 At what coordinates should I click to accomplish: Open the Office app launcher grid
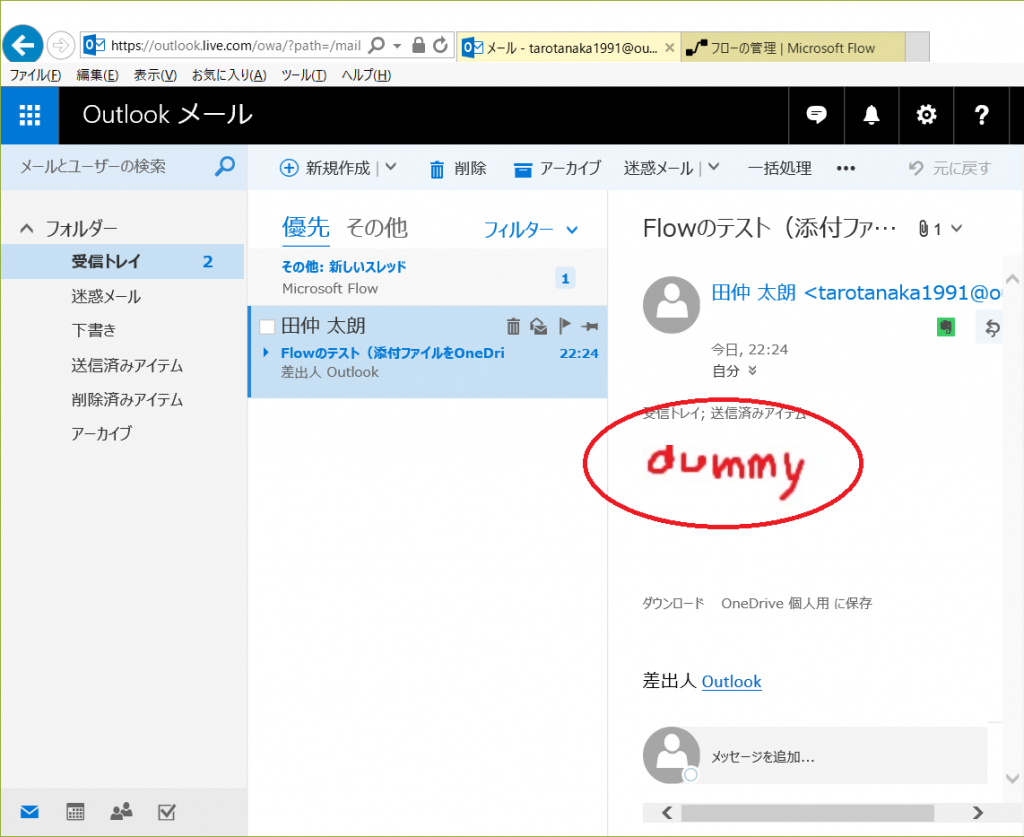[x=30, y=116]
